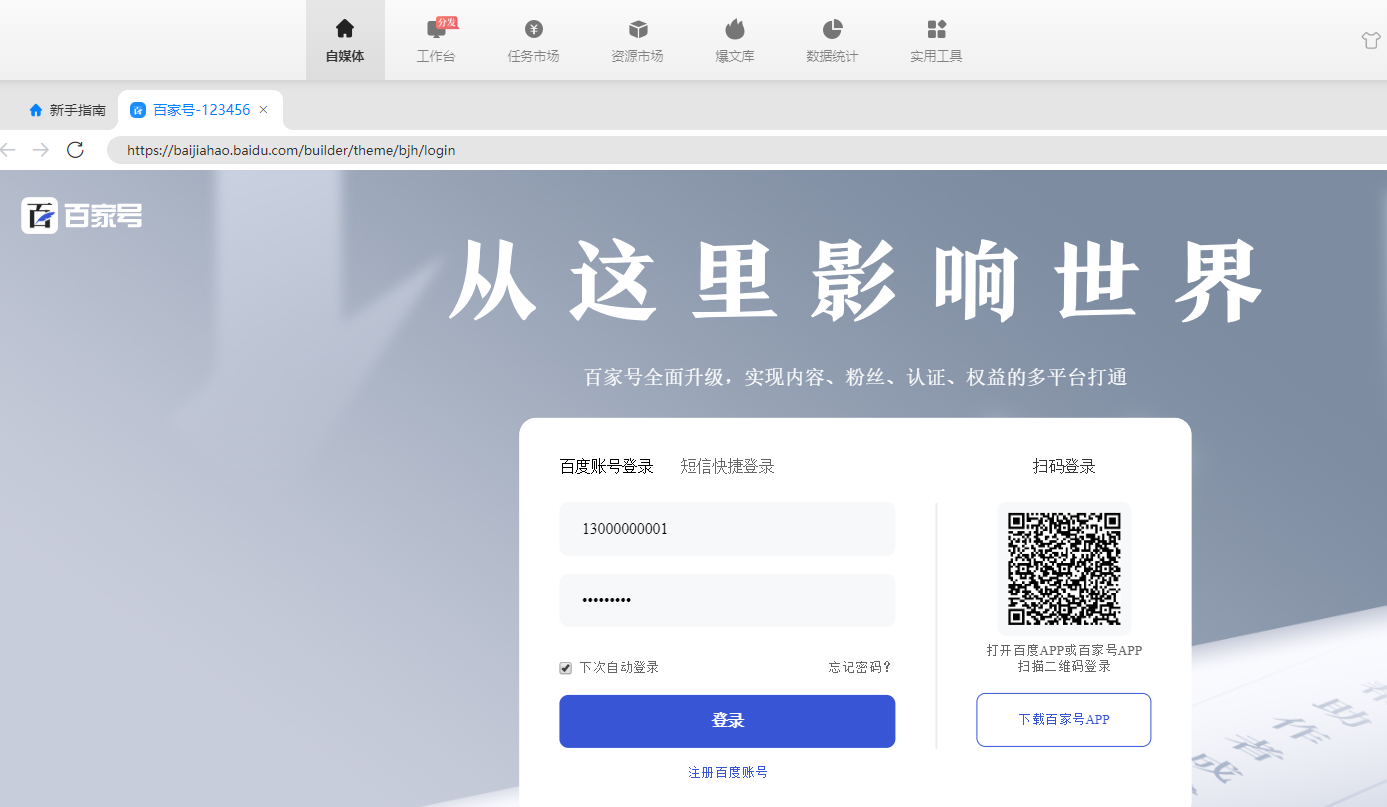Open the 工作台 monitor icon
This screenshot has width=1387, height=807.
[436, 30]
